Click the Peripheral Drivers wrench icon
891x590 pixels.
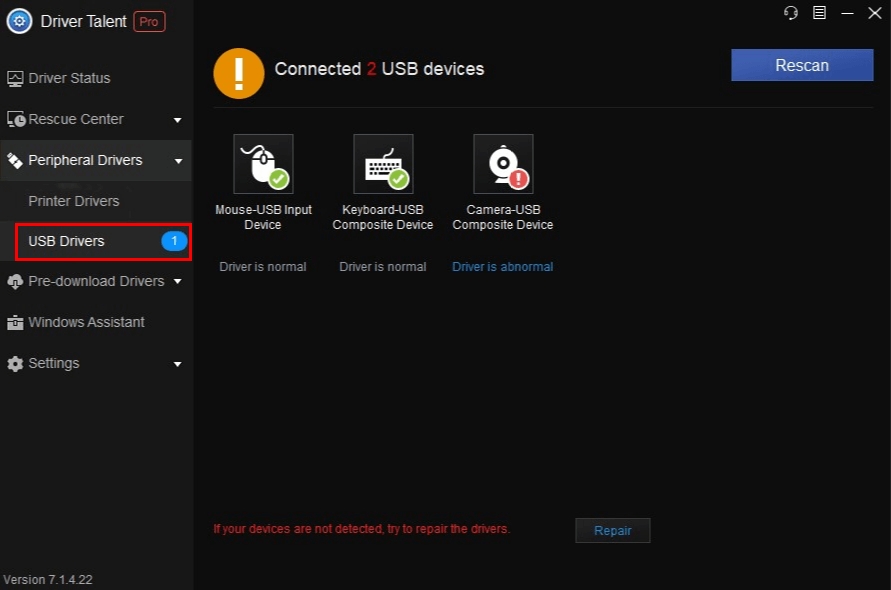pyautogui.click(x=13, y=160)
